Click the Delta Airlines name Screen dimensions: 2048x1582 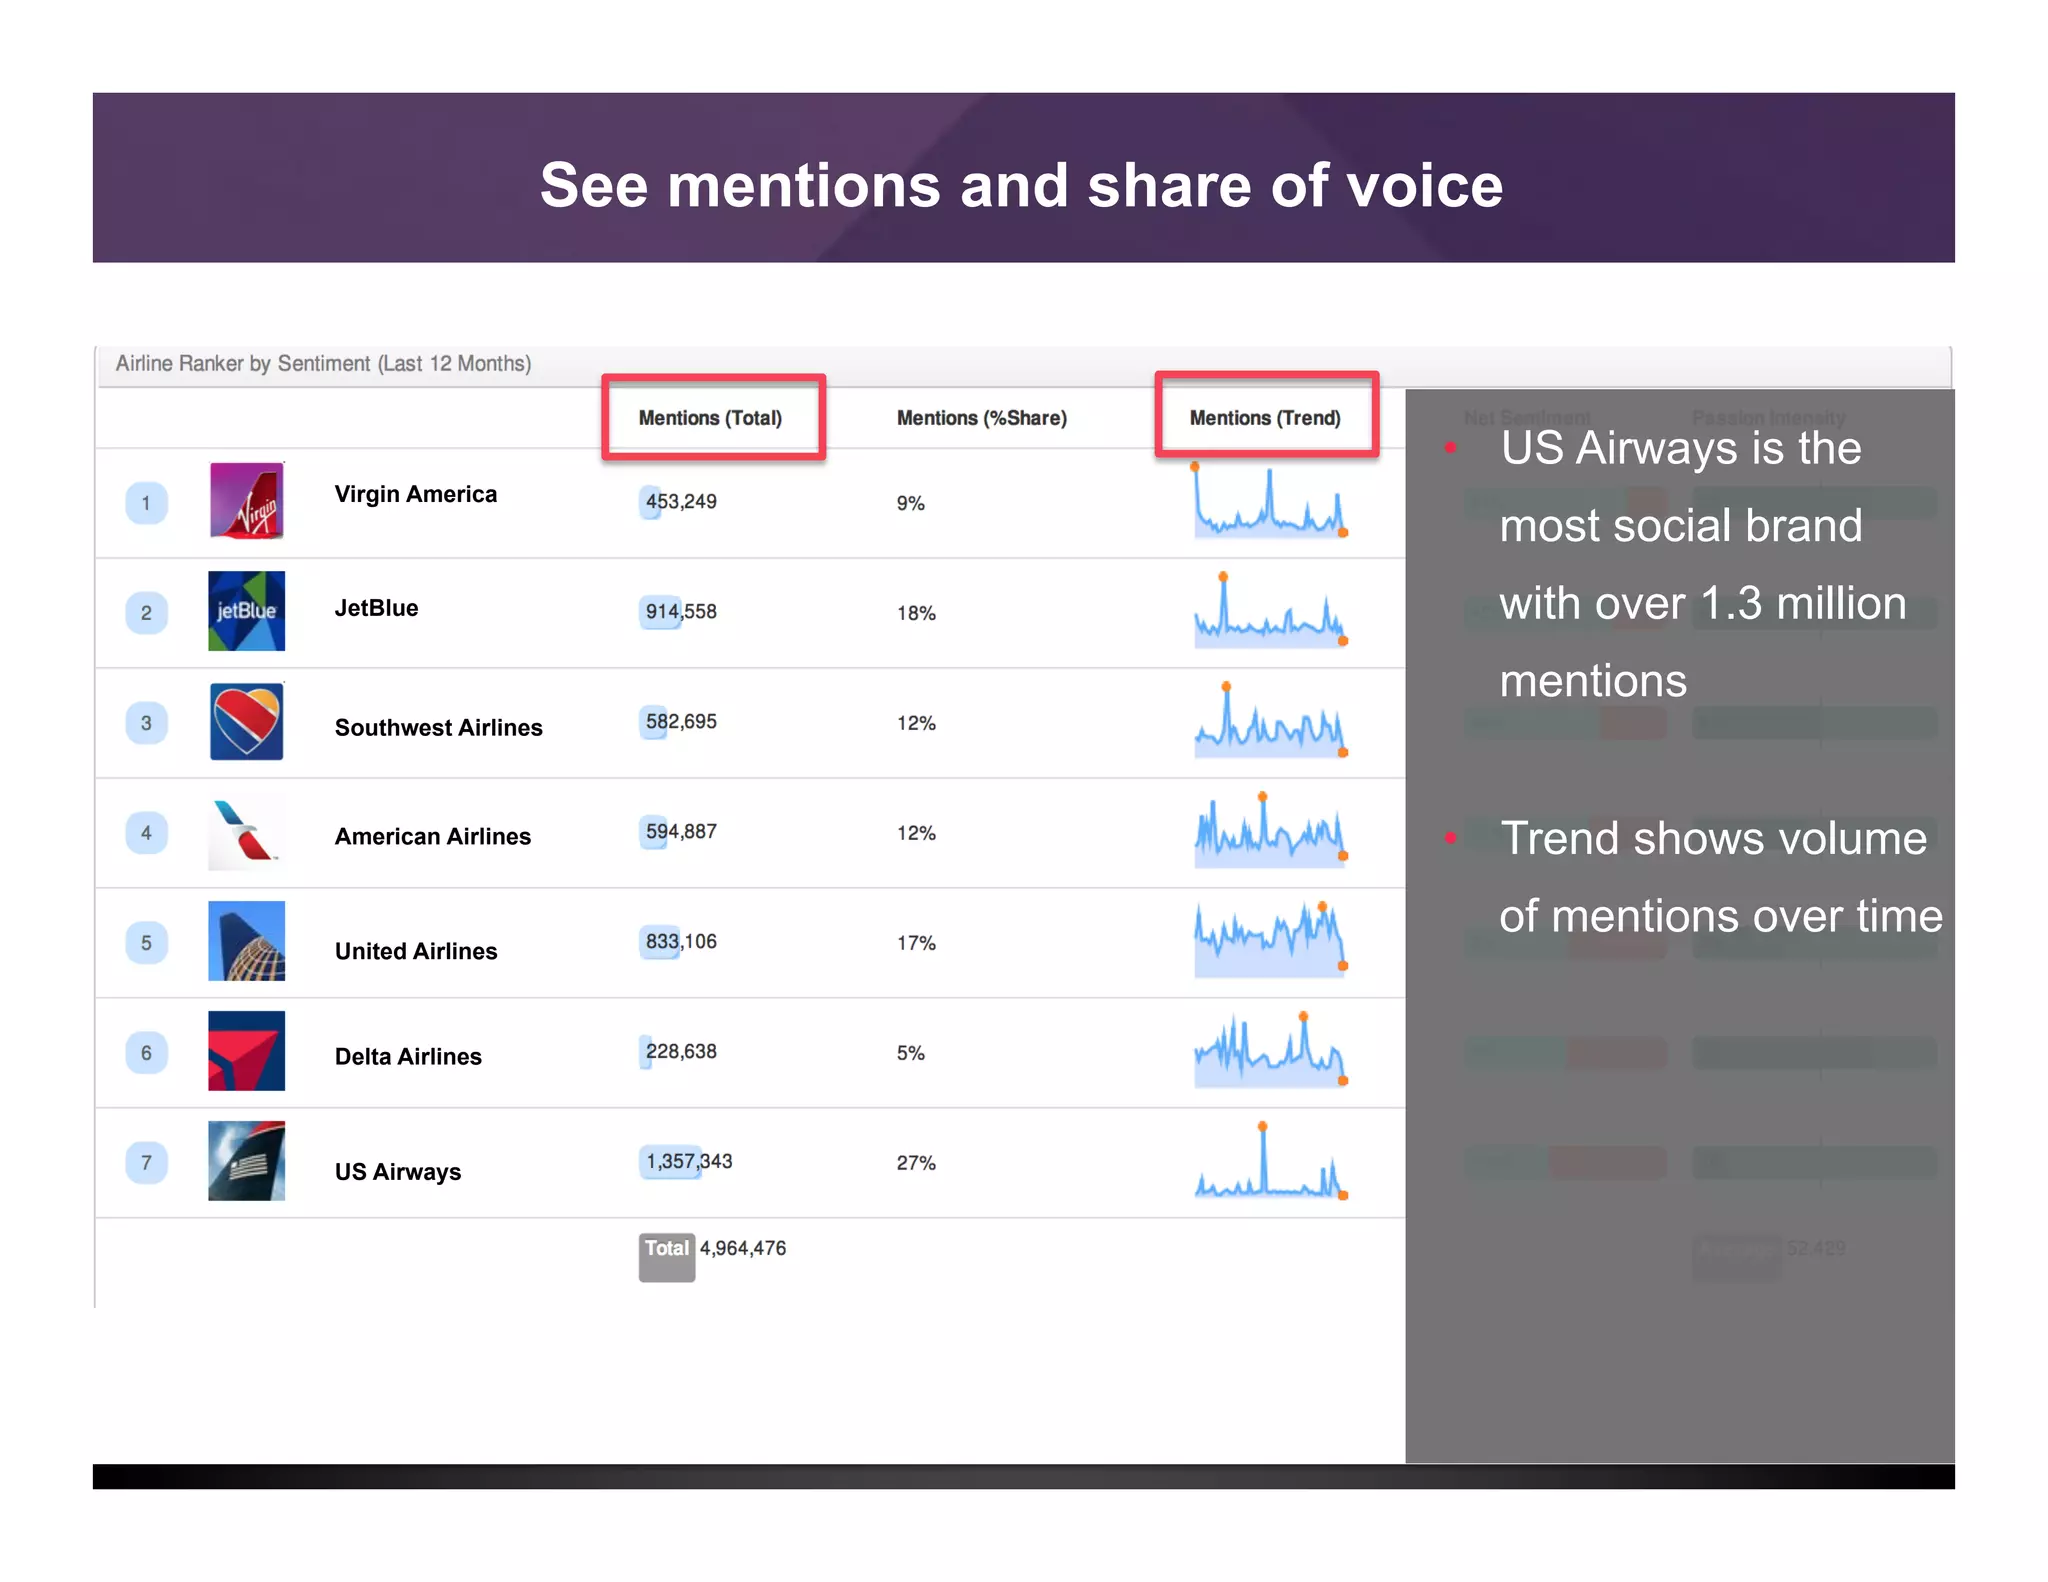(408, 1056)
